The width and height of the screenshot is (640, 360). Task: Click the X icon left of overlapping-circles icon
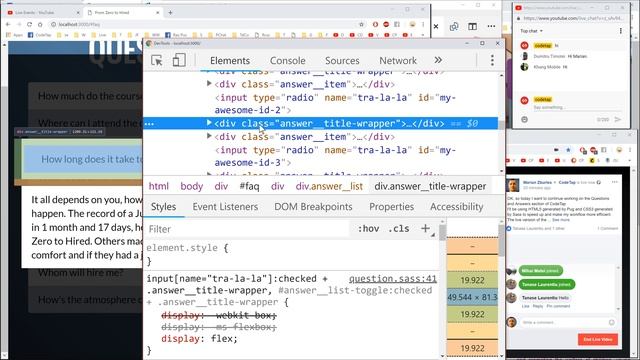coord(436,27)
